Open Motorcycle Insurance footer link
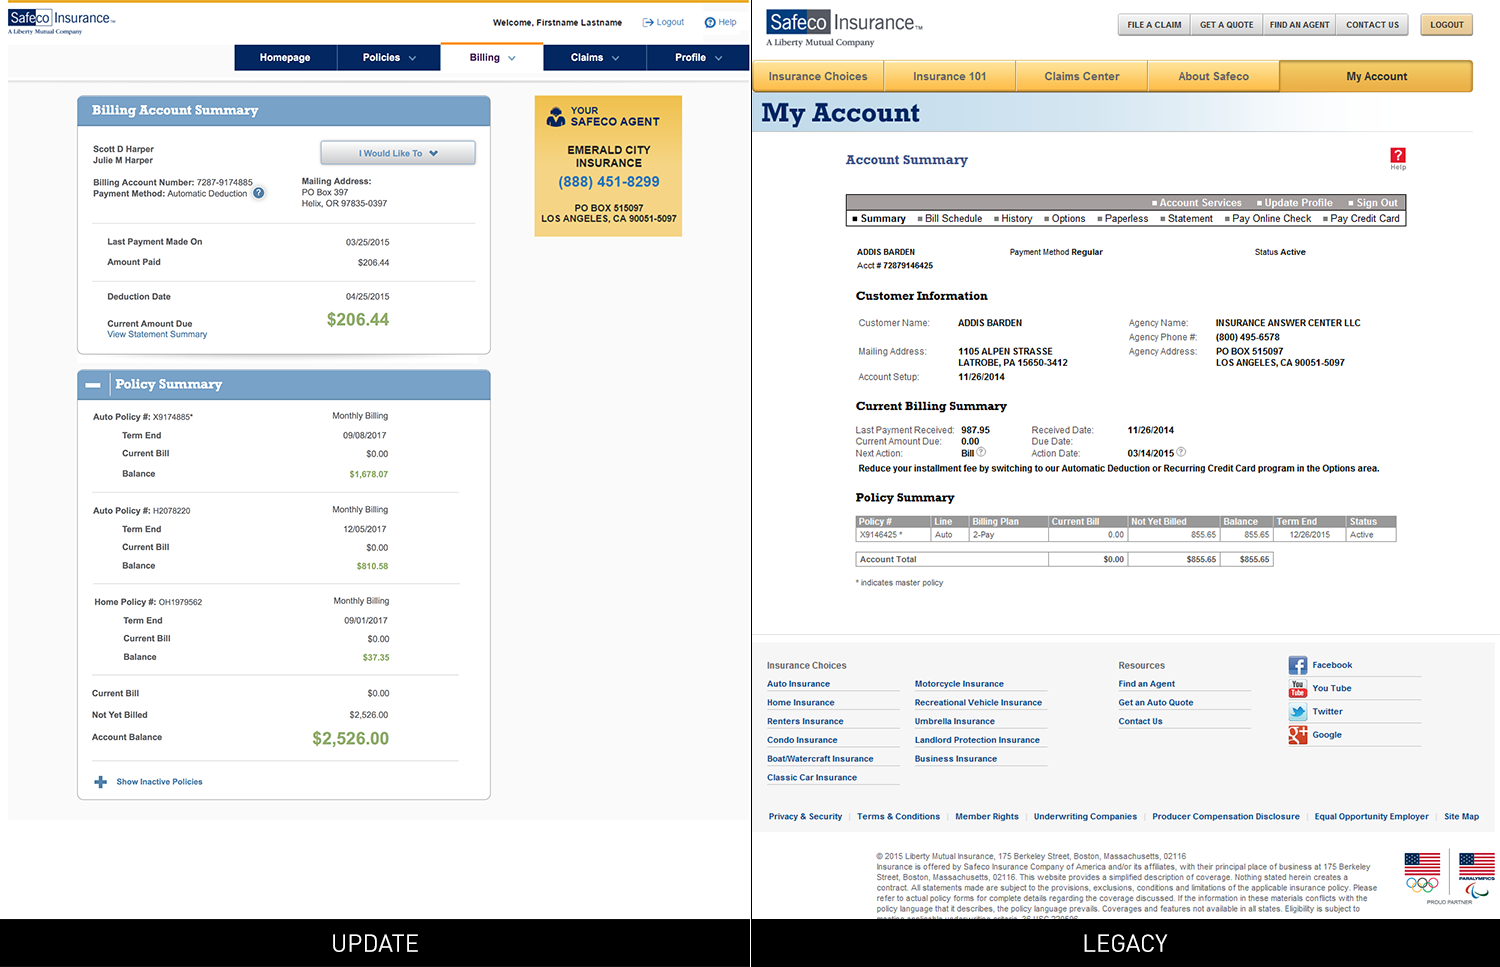The image size is (1500, 967). 959,684
